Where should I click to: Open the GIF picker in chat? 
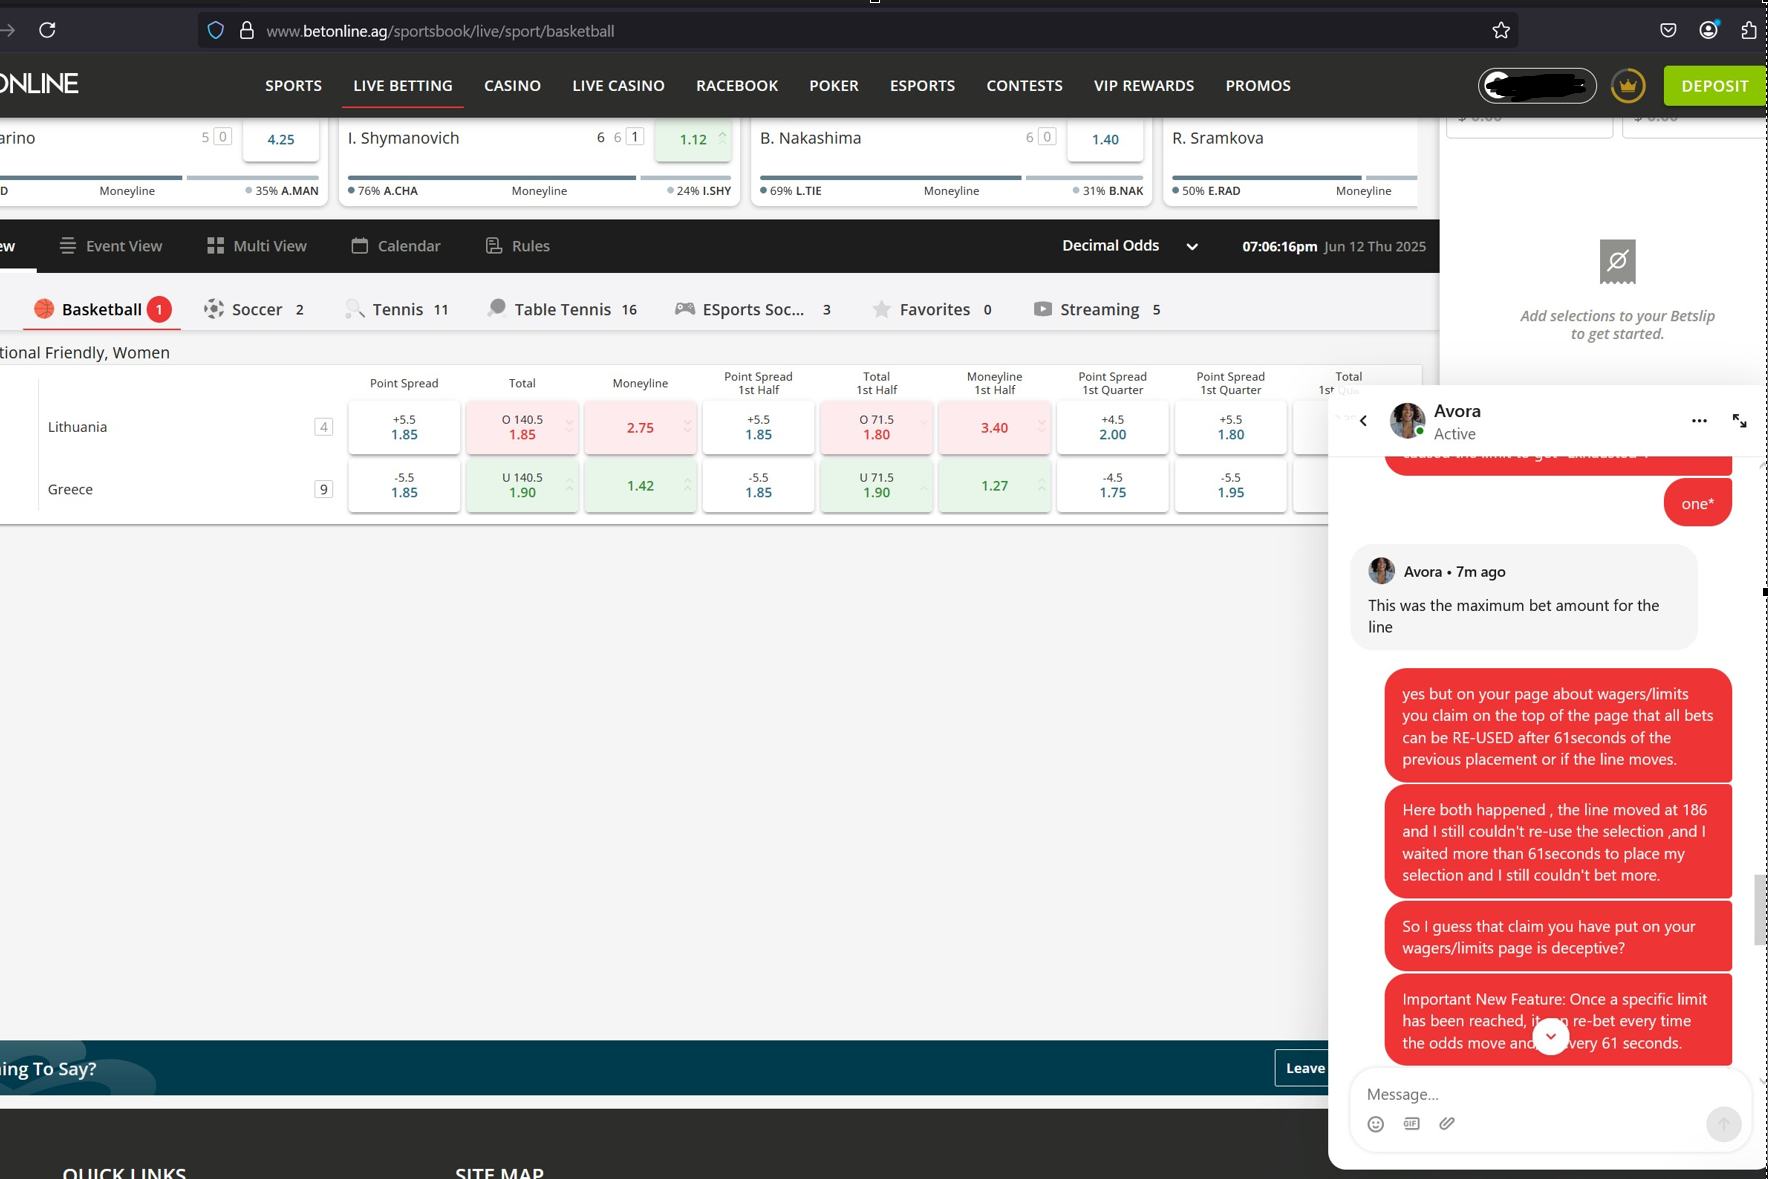tap(1411, 1124)
